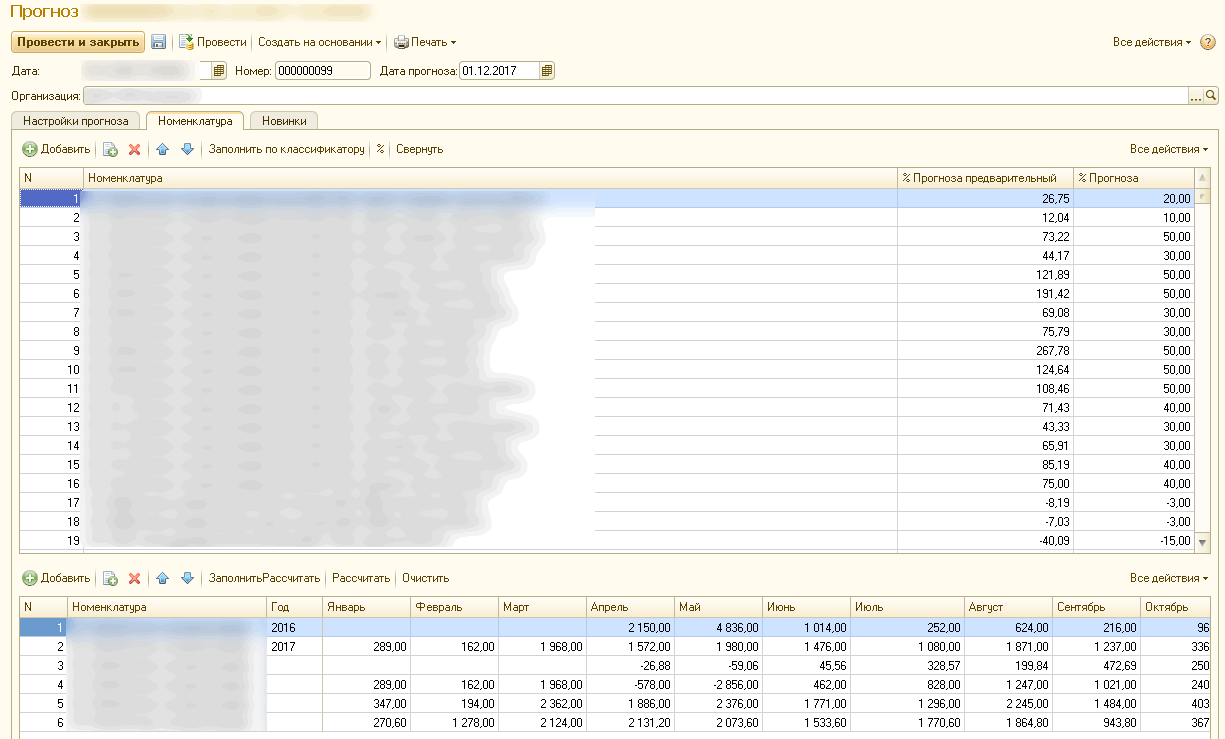The image size is (1225, 739).
Task: Switch to the Настройки прогноза tab
Action: coord(77,121)
